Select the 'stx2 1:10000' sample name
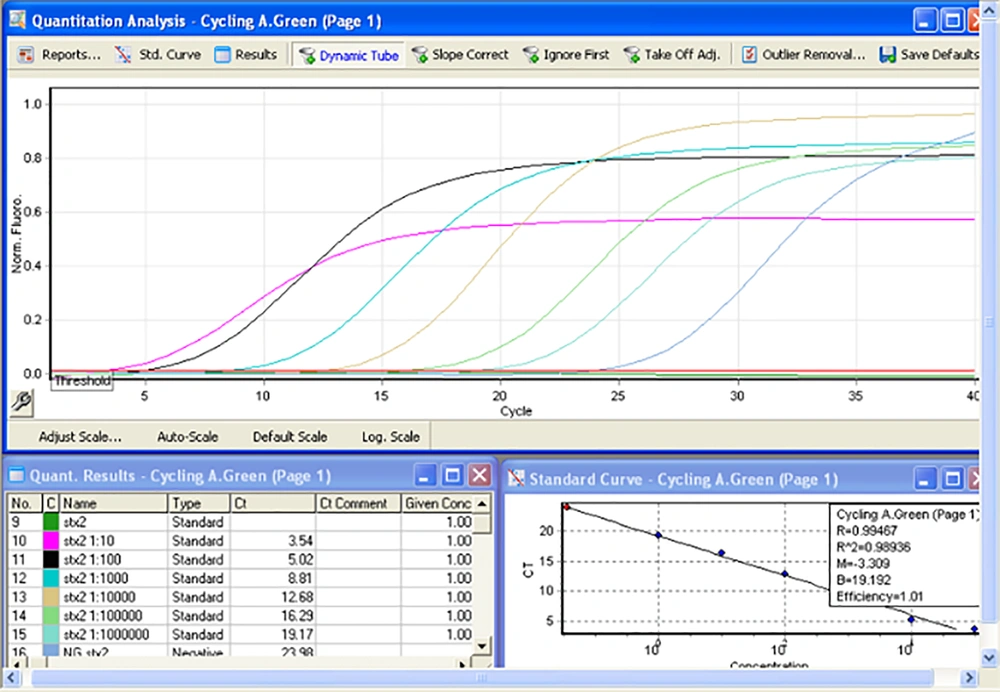This screenshot has width=1000, height=692. click(99, 597)
